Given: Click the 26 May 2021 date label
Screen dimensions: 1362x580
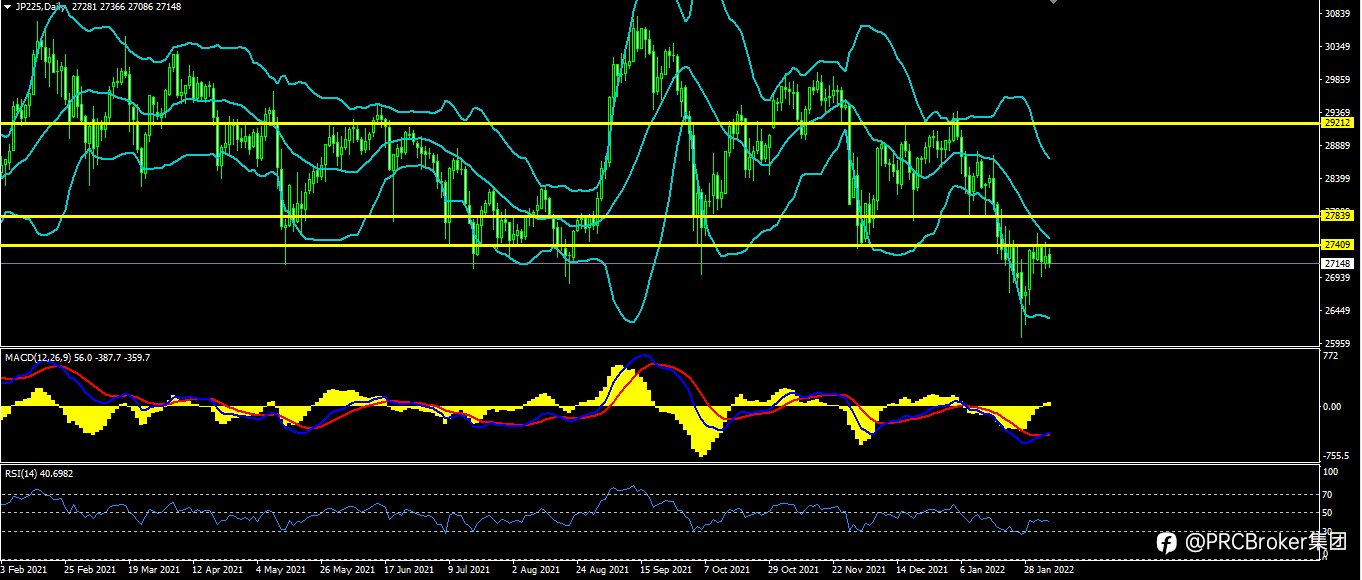Looking at the screenshot, I should [345, 570].
